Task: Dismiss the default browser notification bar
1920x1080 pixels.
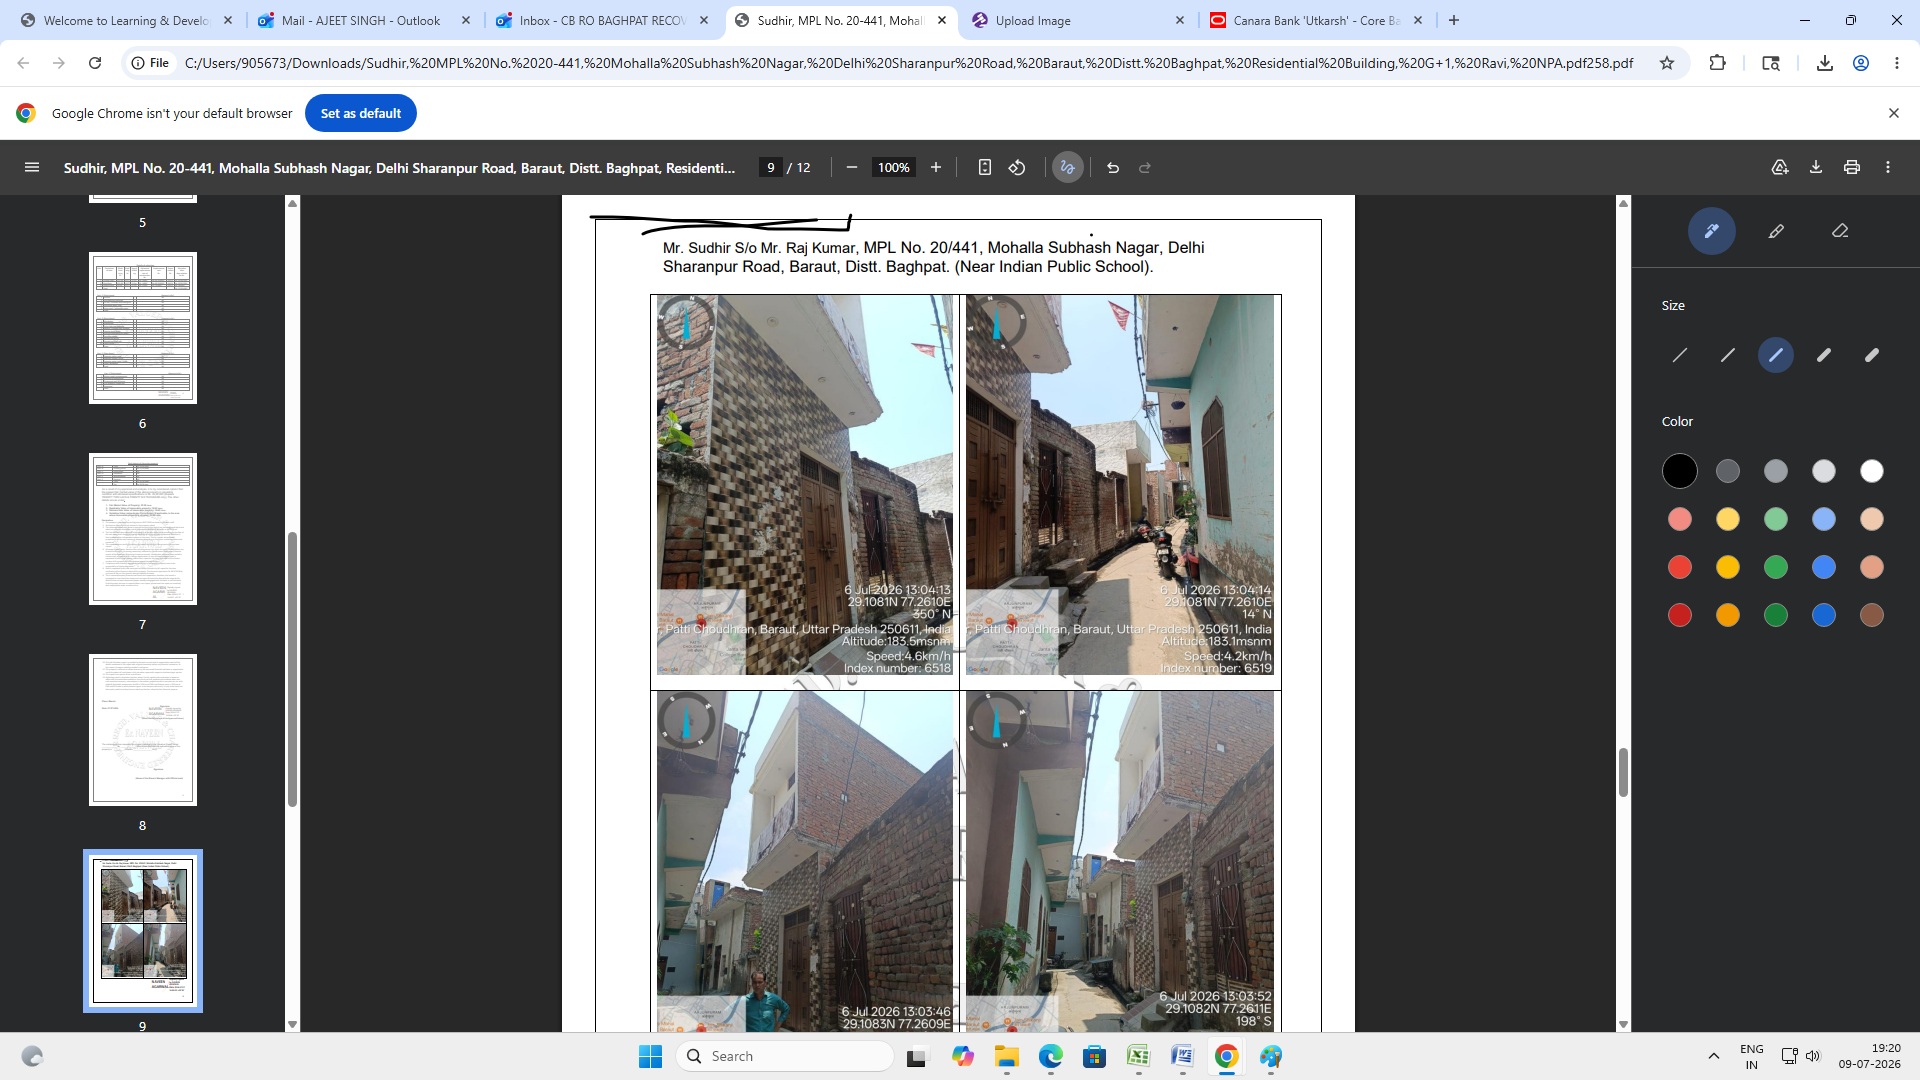Action: [x=1893, y=113]
